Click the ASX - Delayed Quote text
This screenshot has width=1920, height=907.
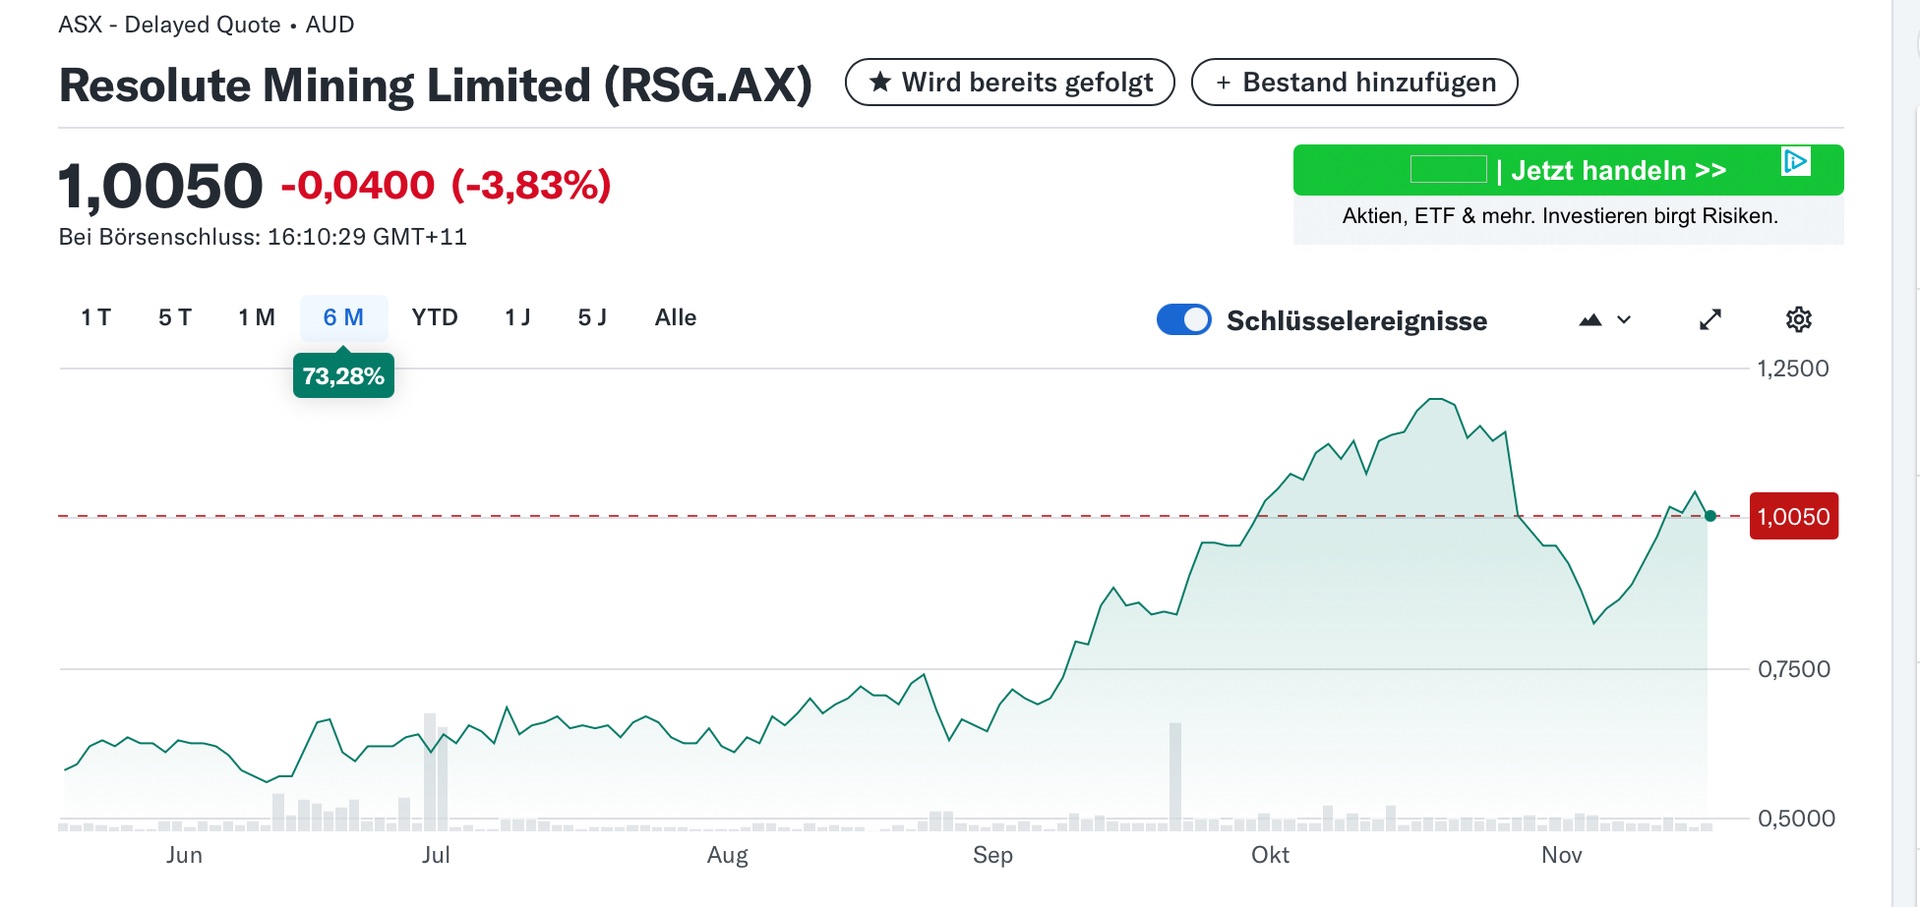[x=170, y=24]
